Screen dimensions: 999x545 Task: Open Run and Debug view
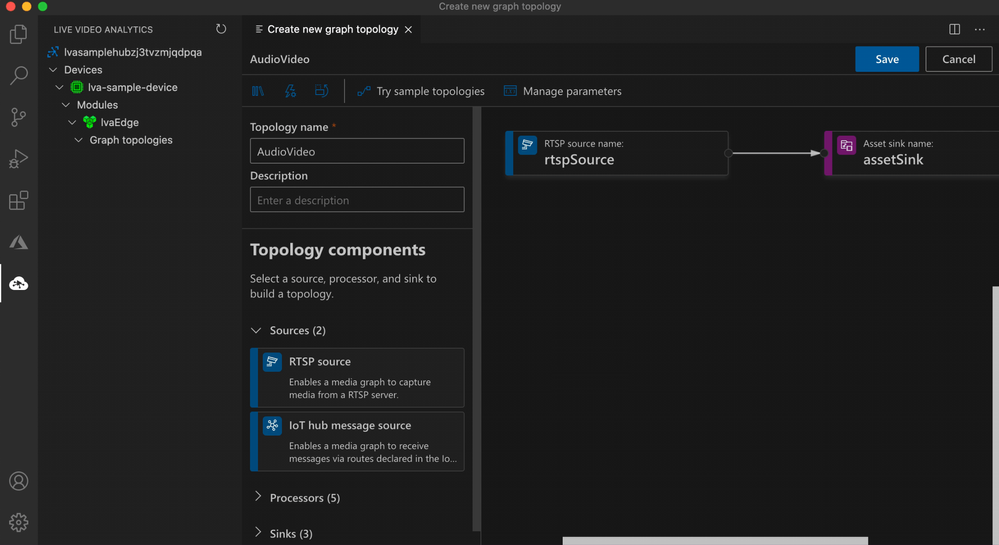[x=18, y=159]
